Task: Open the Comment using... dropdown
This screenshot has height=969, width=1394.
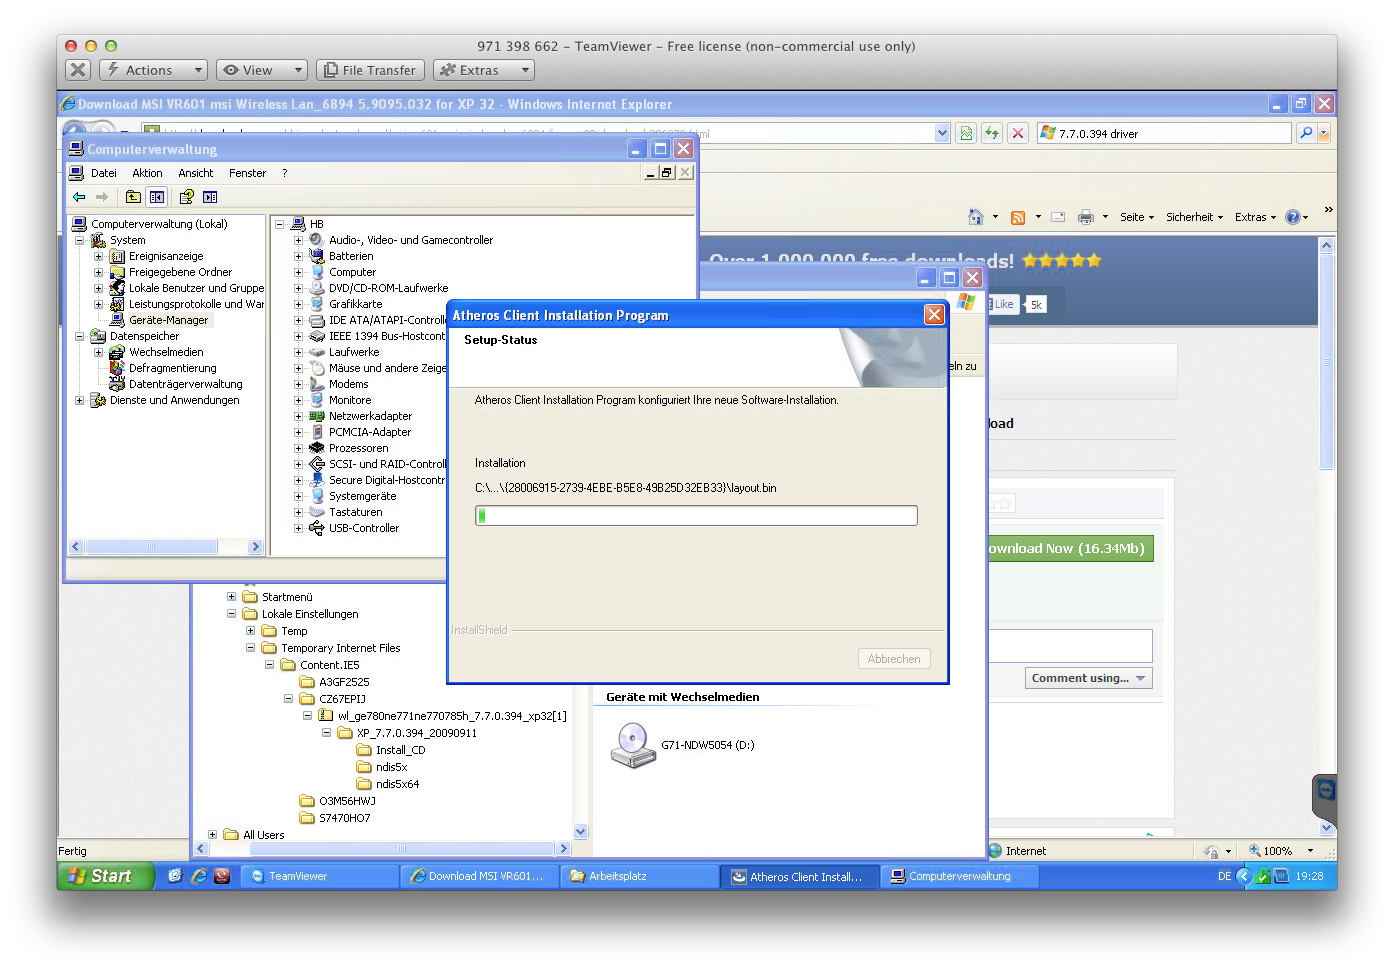Action: pyautogui.click(x=1088, y=678)
